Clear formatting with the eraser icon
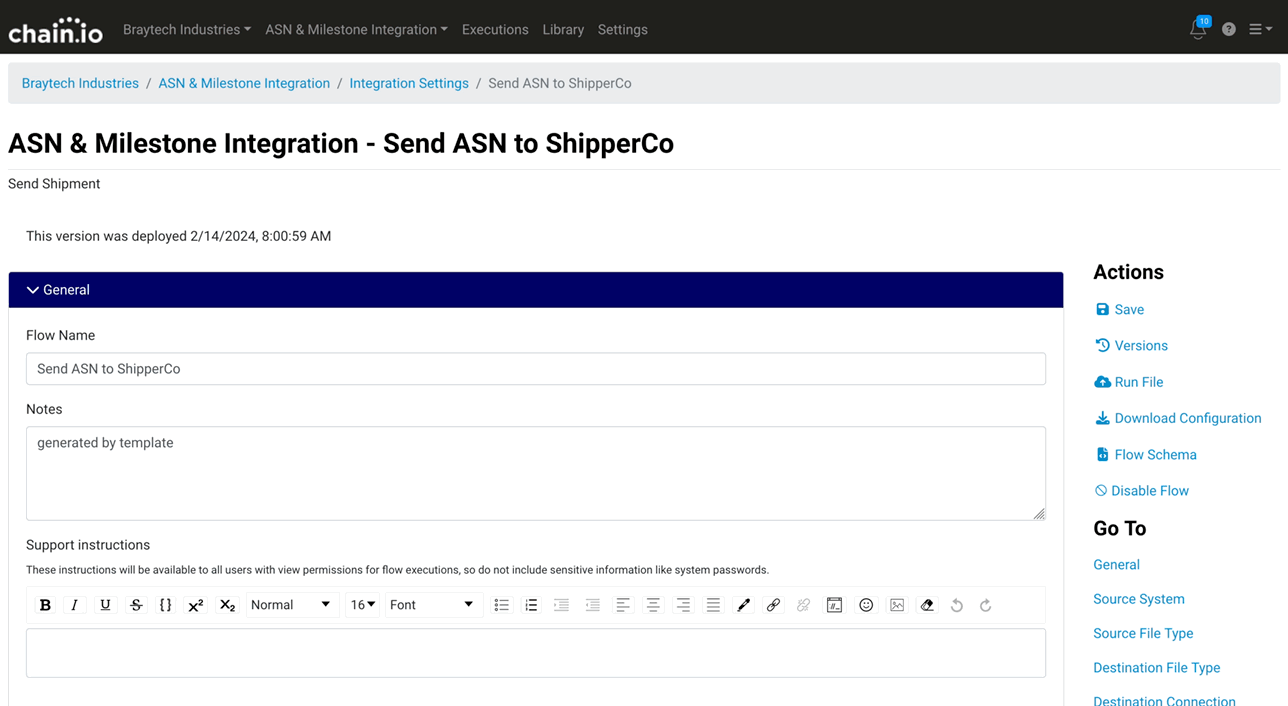Image resolution: width=1288 pixels, height=706 pixels. coord(927,605)
